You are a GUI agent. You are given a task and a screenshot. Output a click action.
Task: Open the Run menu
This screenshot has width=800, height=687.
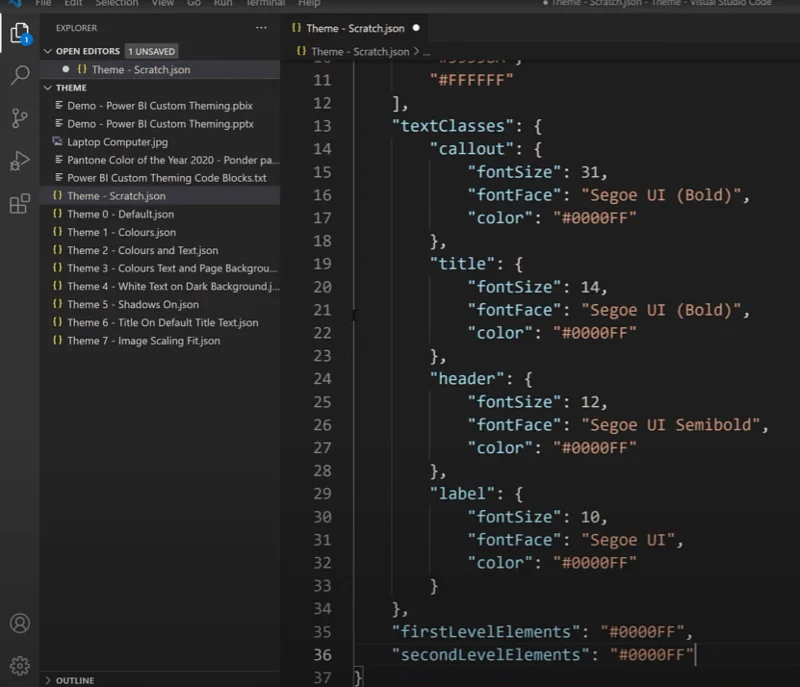pyautogui.click(x=223, y=3)
